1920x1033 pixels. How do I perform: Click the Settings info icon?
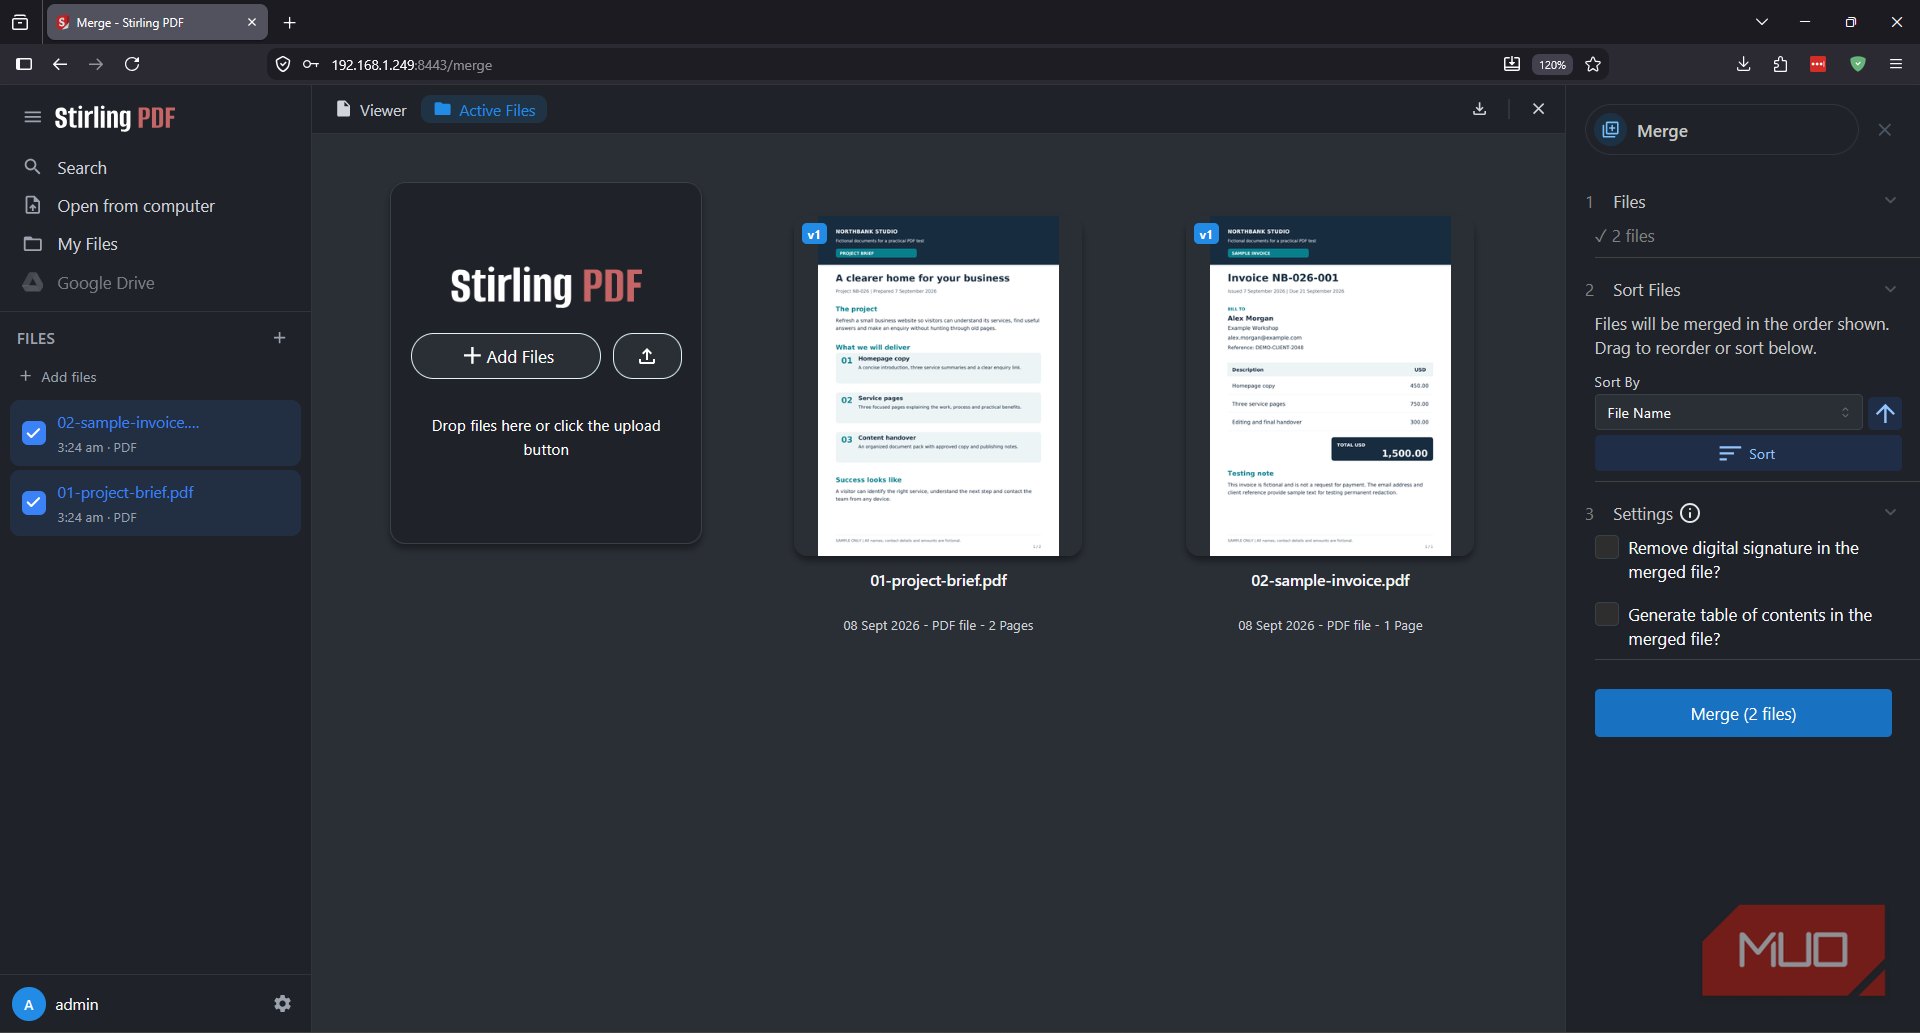(1690, 513)
